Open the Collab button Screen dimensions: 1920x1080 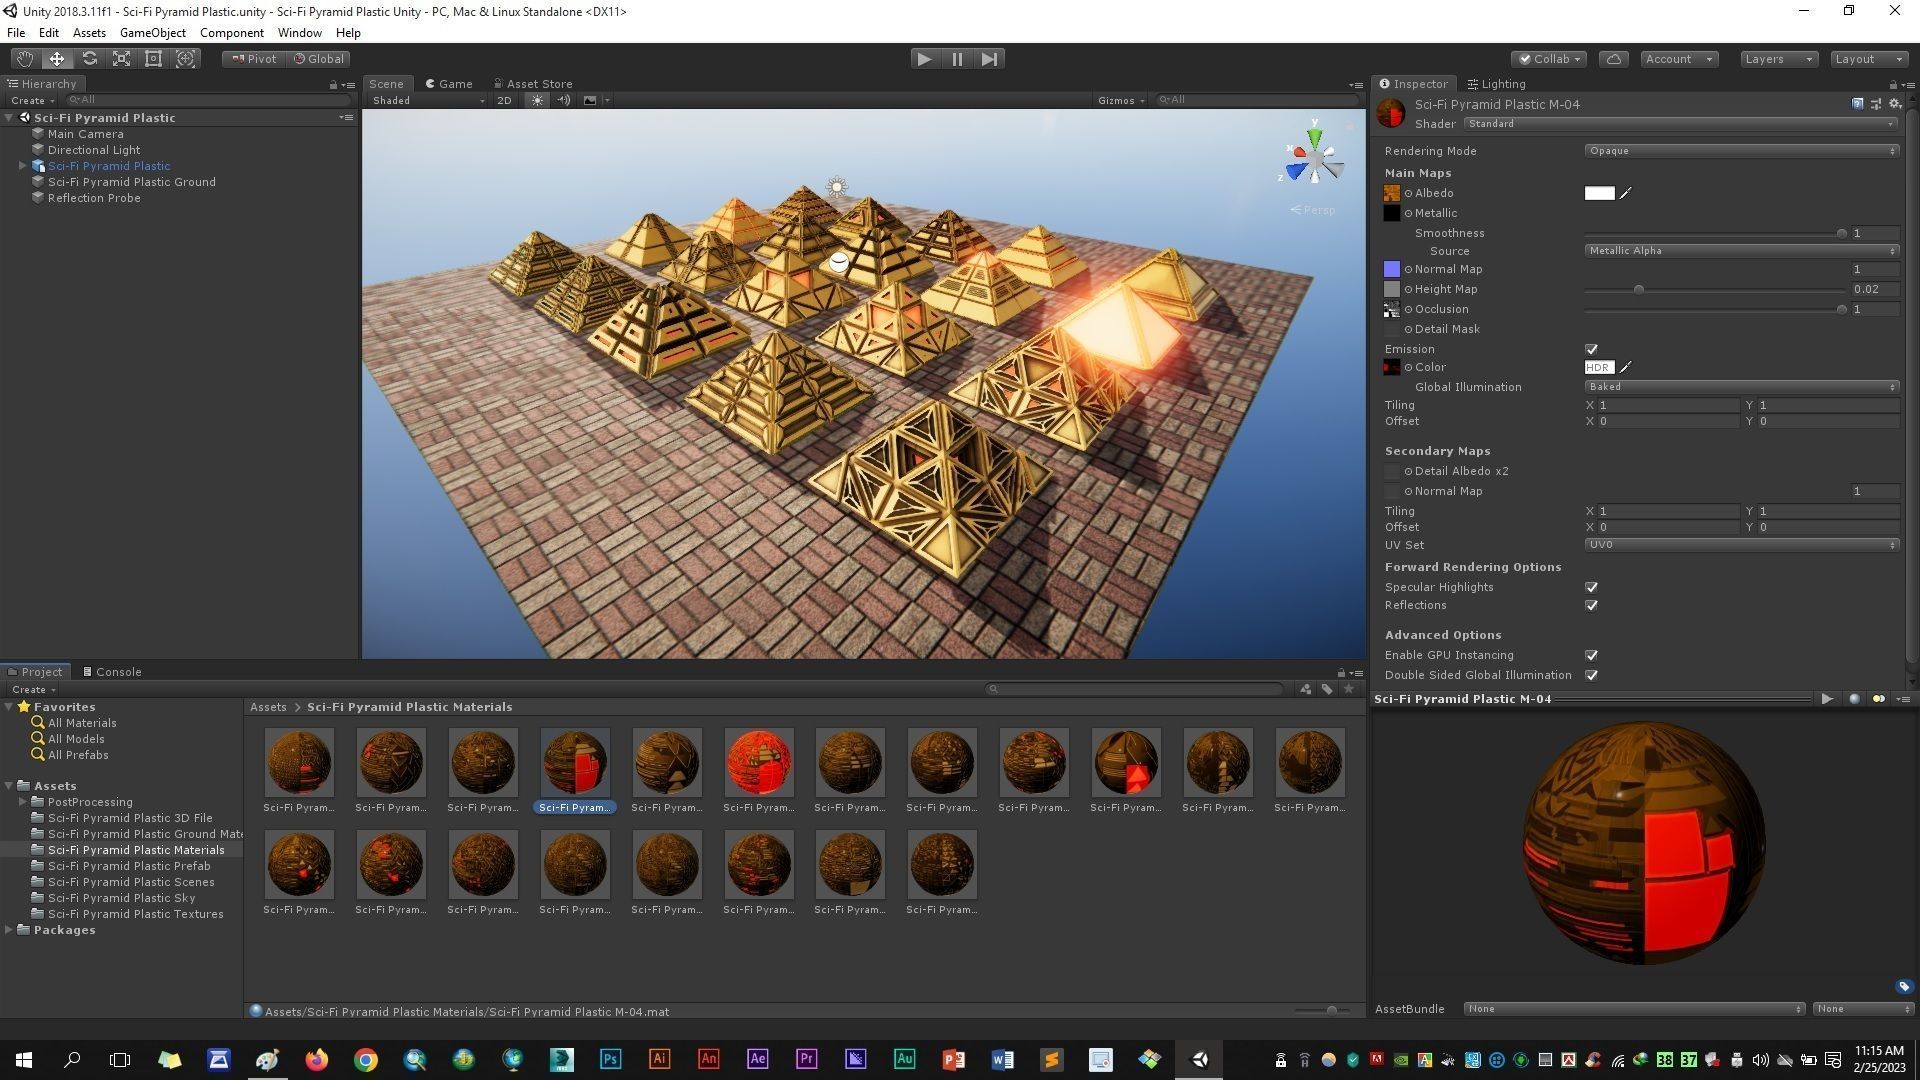tap(1549, 59)
